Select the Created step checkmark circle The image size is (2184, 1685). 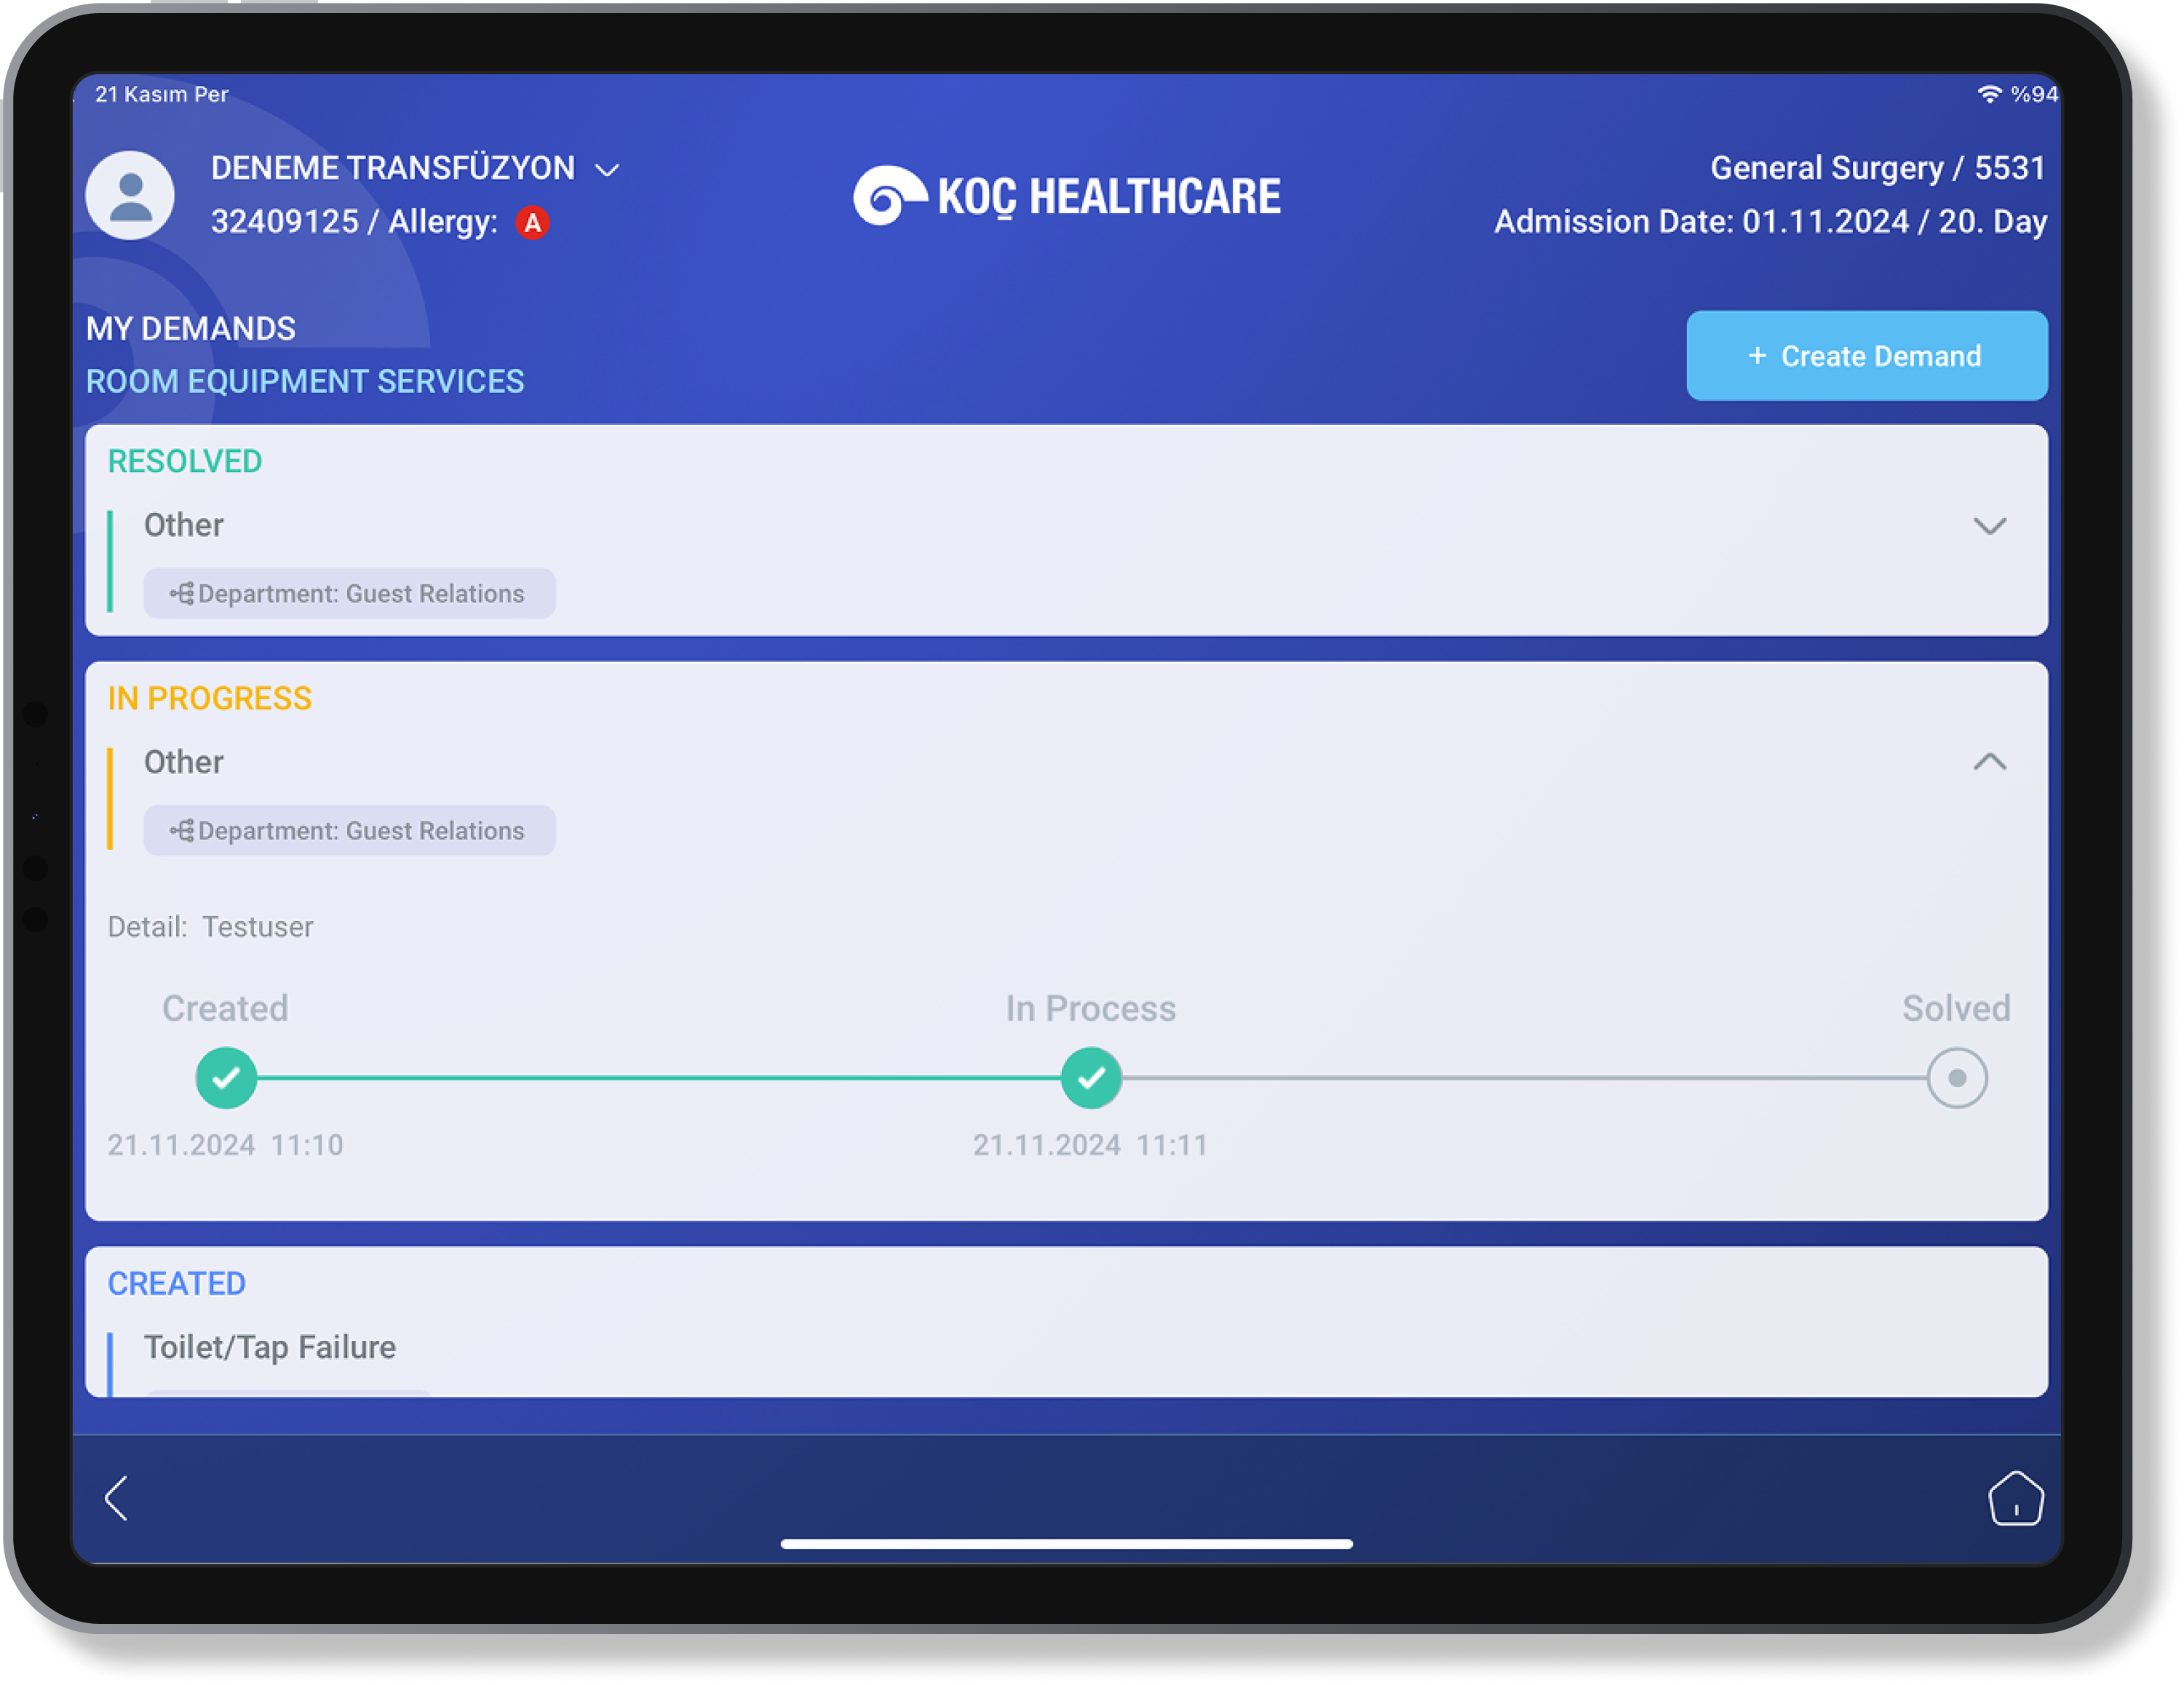click(x=226, y=1077)
